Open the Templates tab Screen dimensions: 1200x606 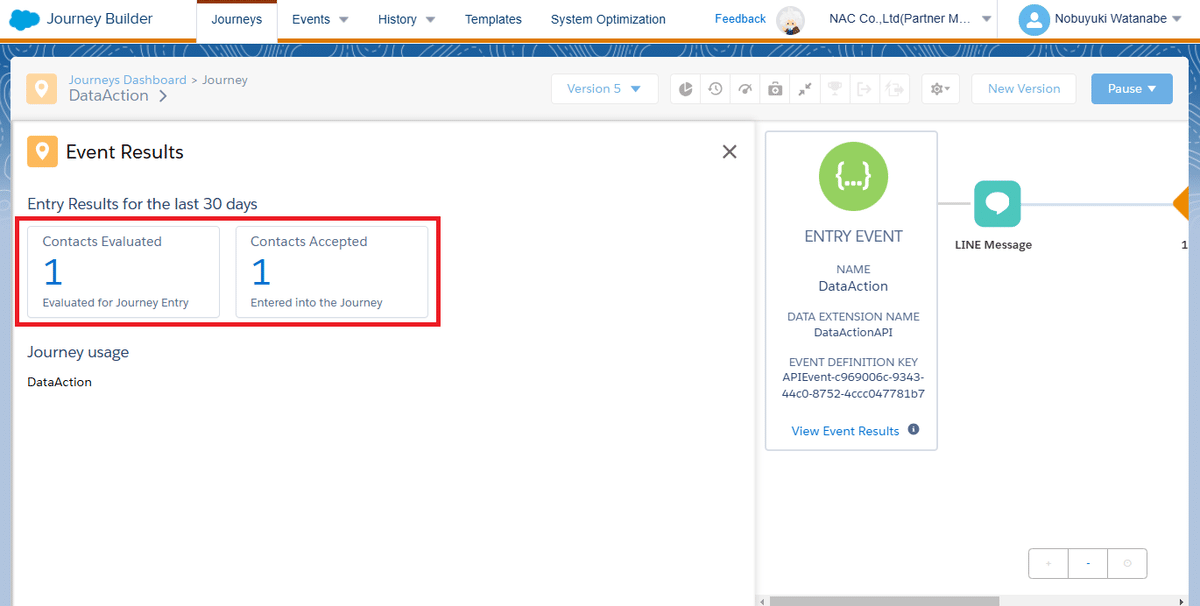pyautogui.click(x=493, y=20)
